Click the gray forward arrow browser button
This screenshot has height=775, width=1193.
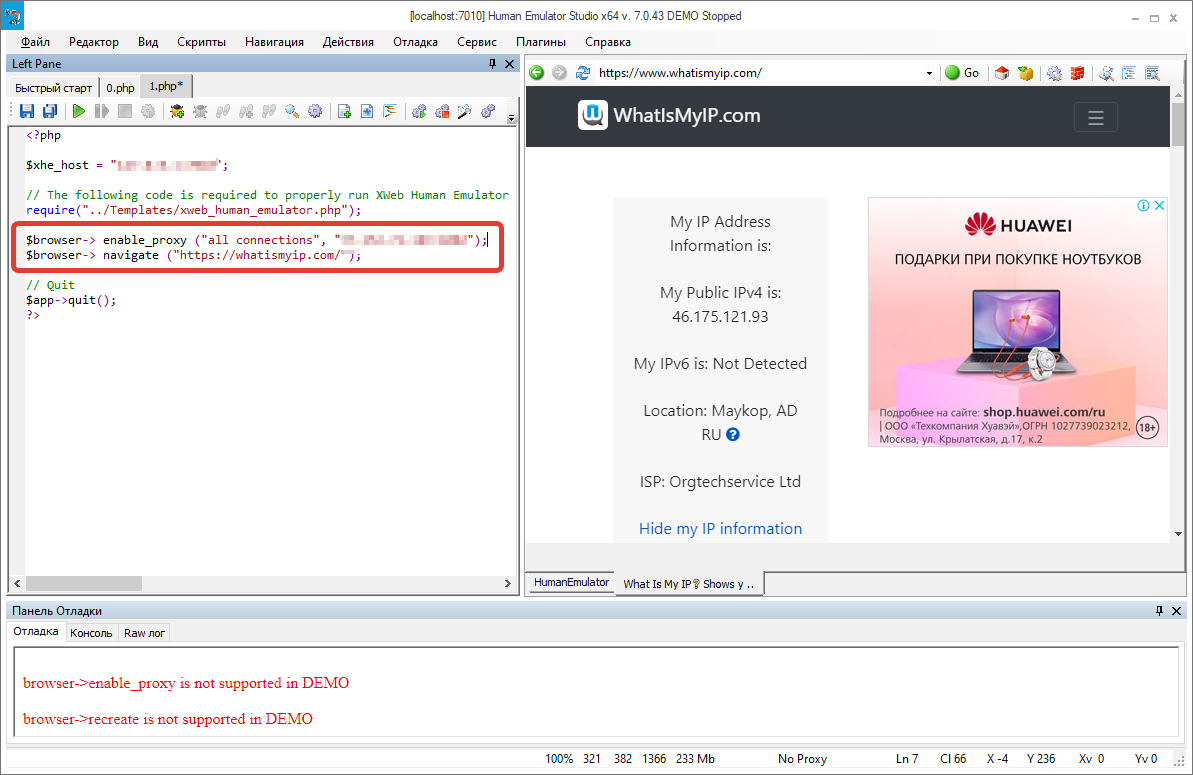[559, 72]
